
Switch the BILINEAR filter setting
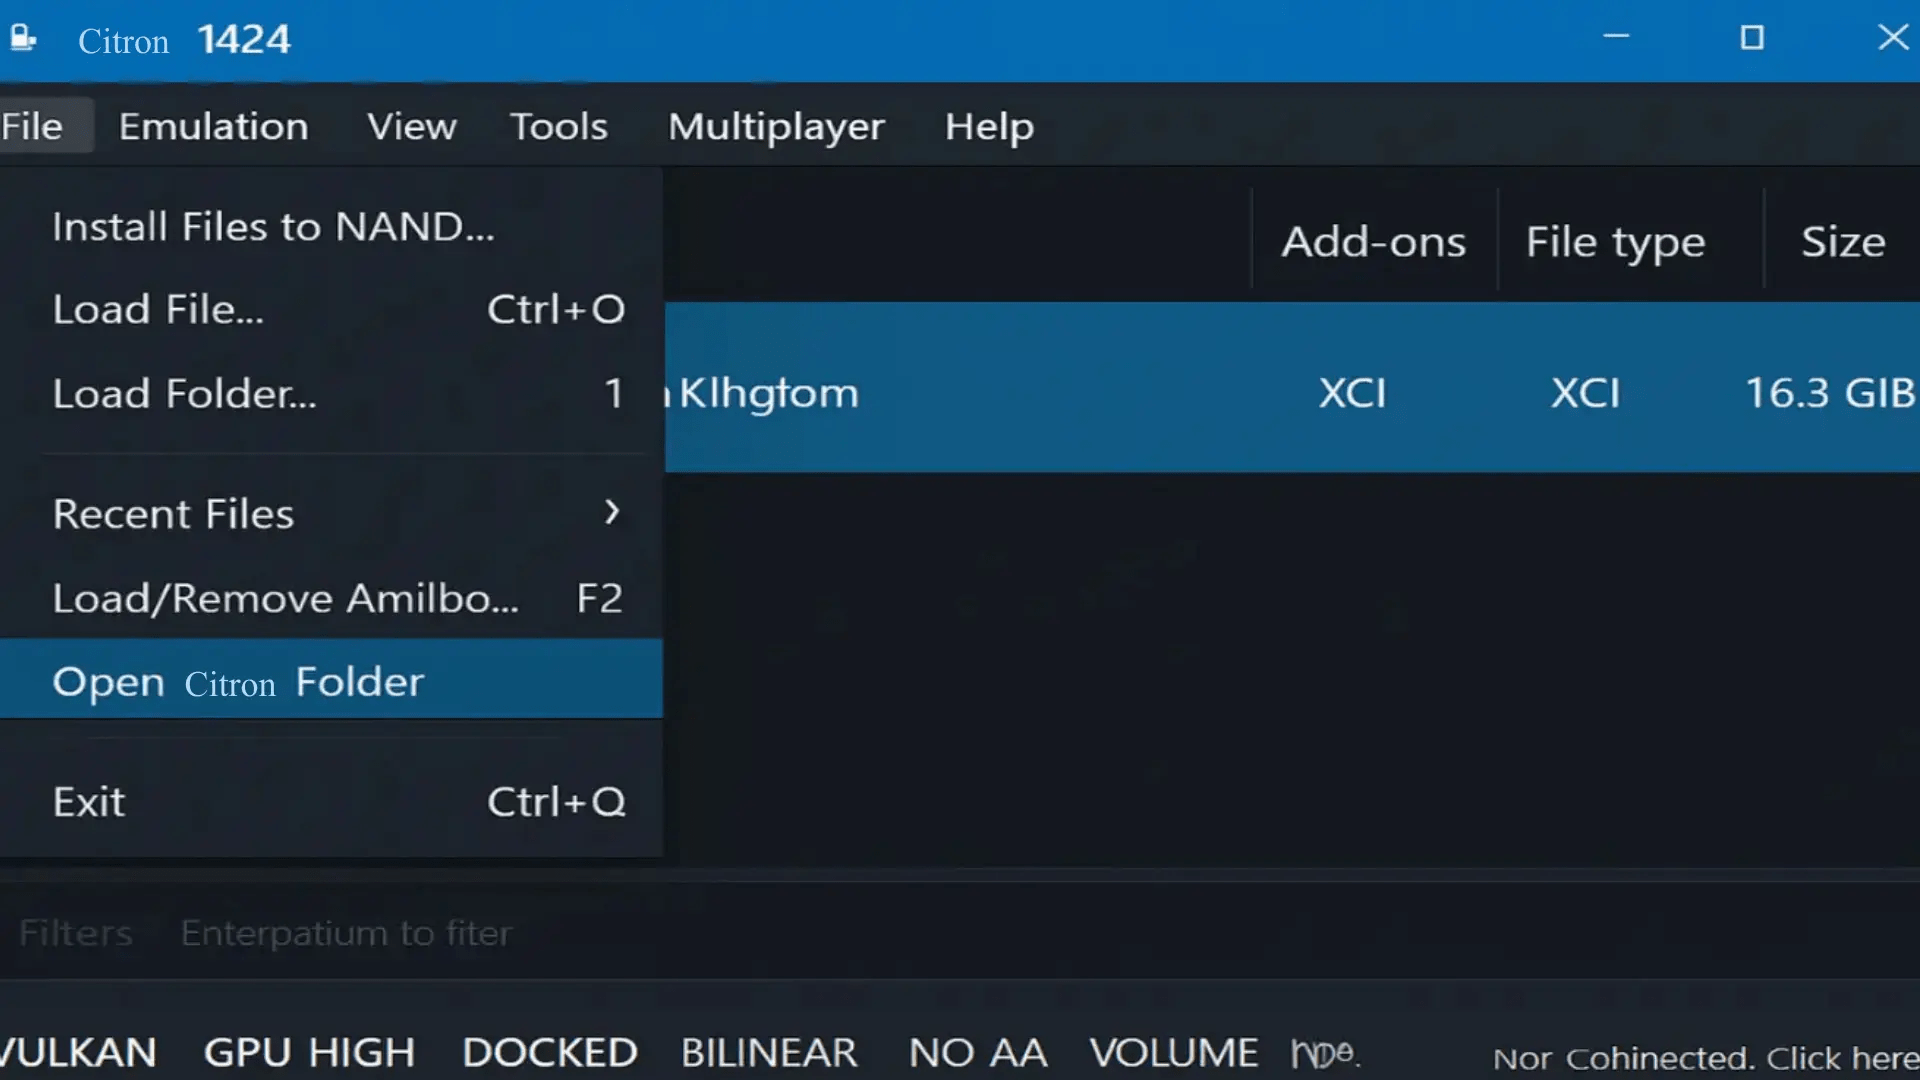(768, 1052)
